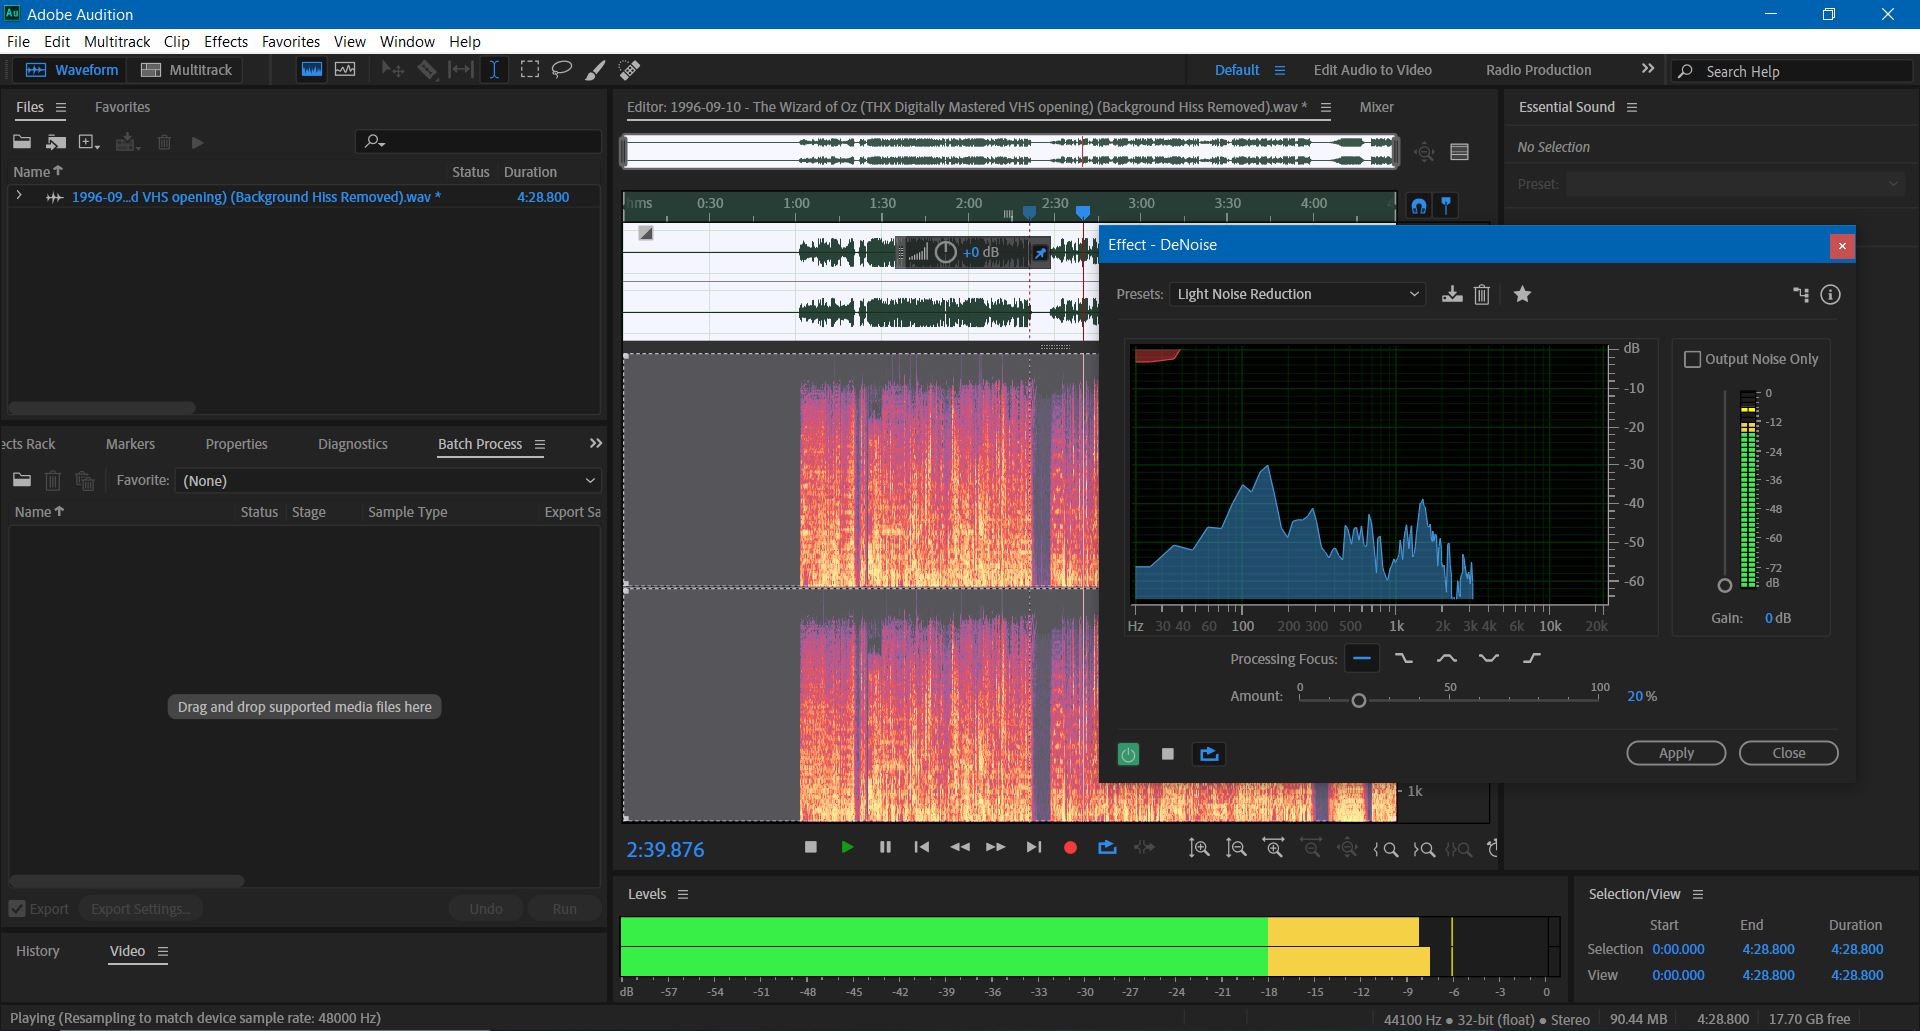Select the Lasso Selection tool
The image size is (1920, 1031).
(x=562, y=70)
